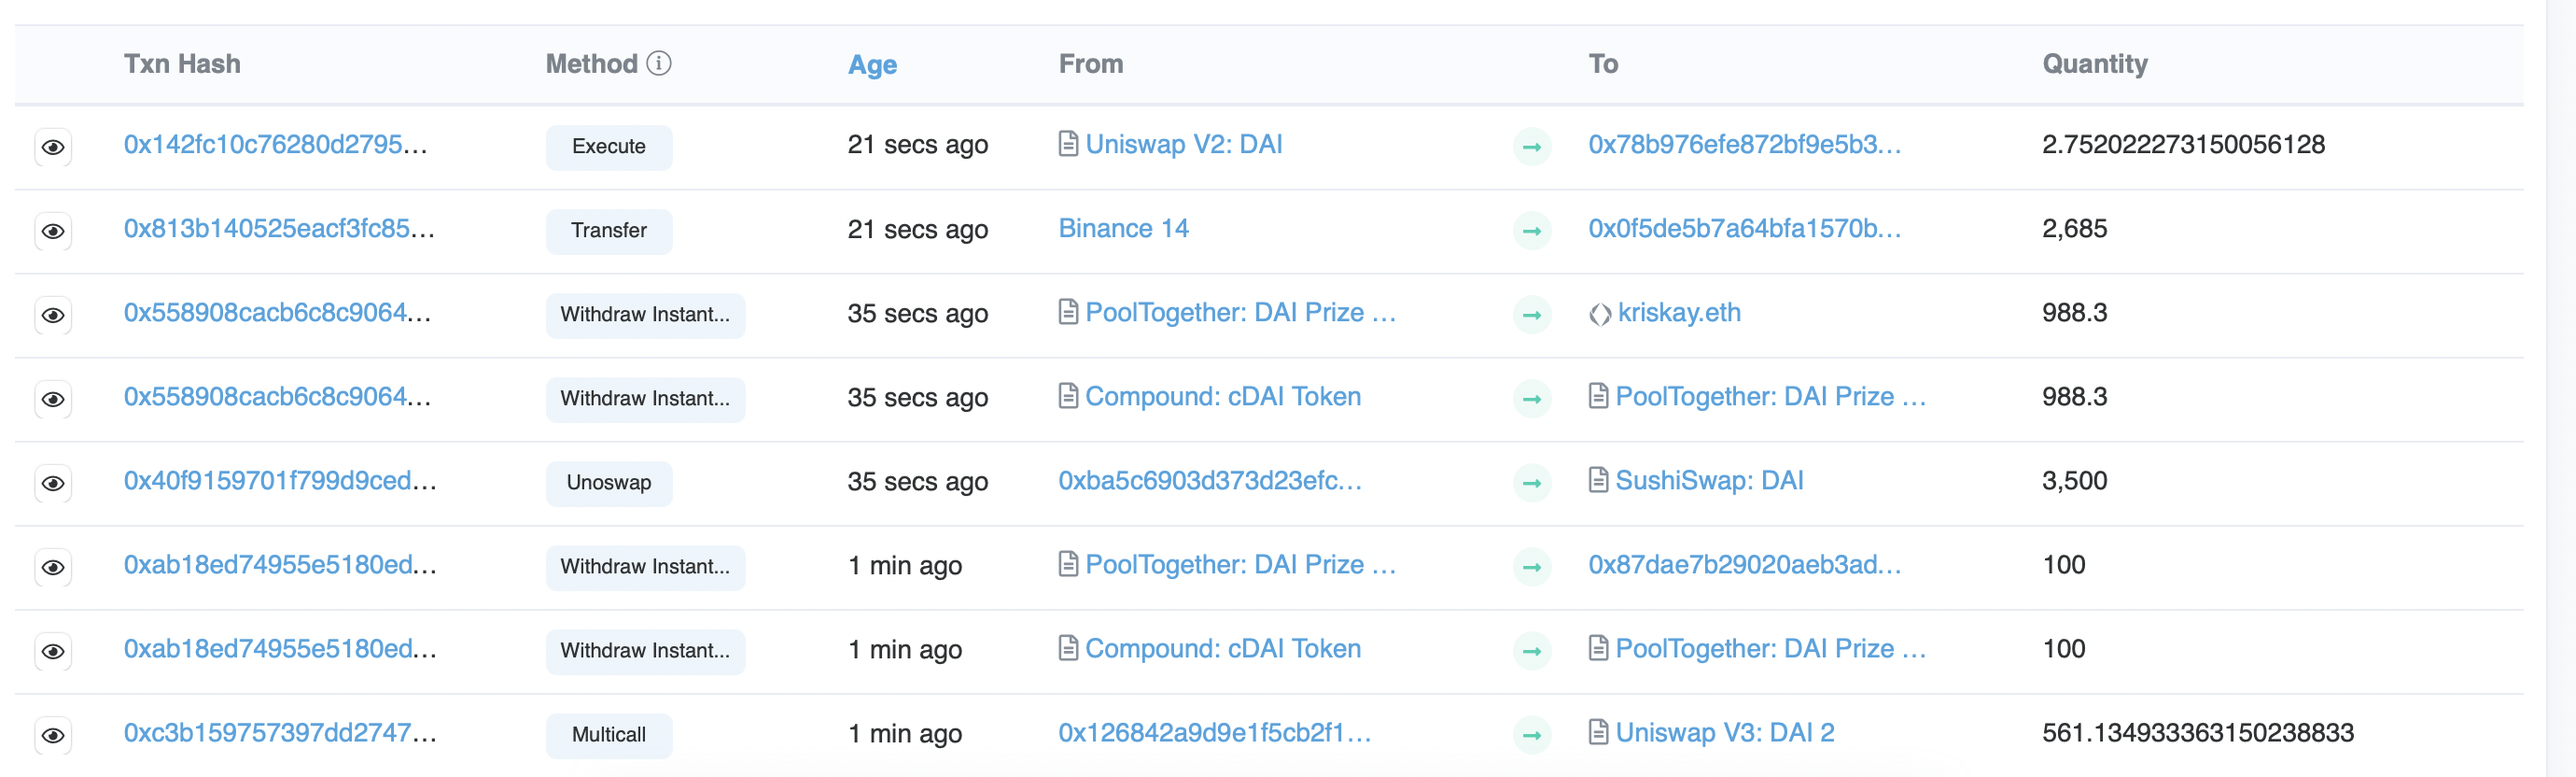Viewport: 2576px width, 777px height.
Task: Open recipient address 0x0f5de5b7a64bfa1570b…
Action: click(x=1744, y=228)
